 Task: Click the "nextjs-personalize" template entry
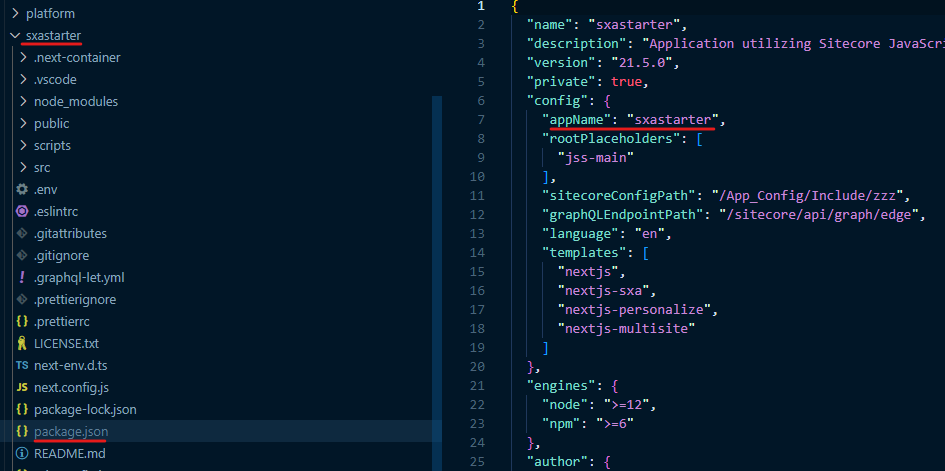[635, 310]
